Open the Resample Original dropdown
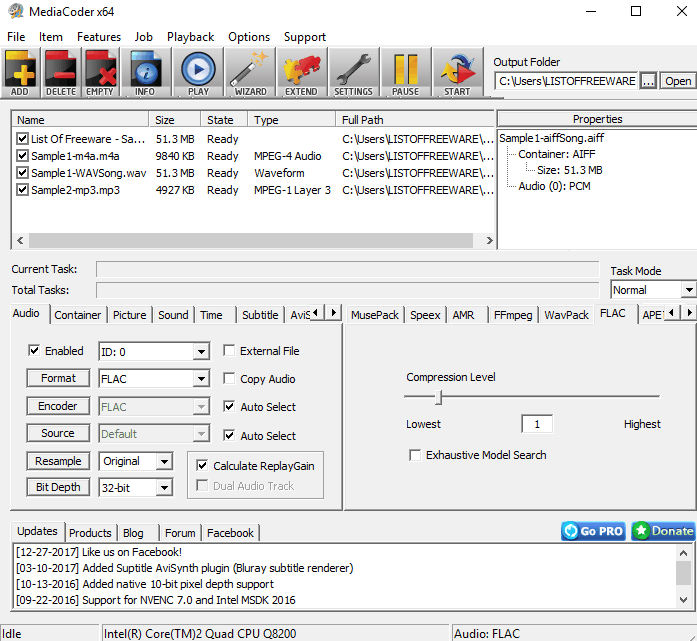 [164, 461]
